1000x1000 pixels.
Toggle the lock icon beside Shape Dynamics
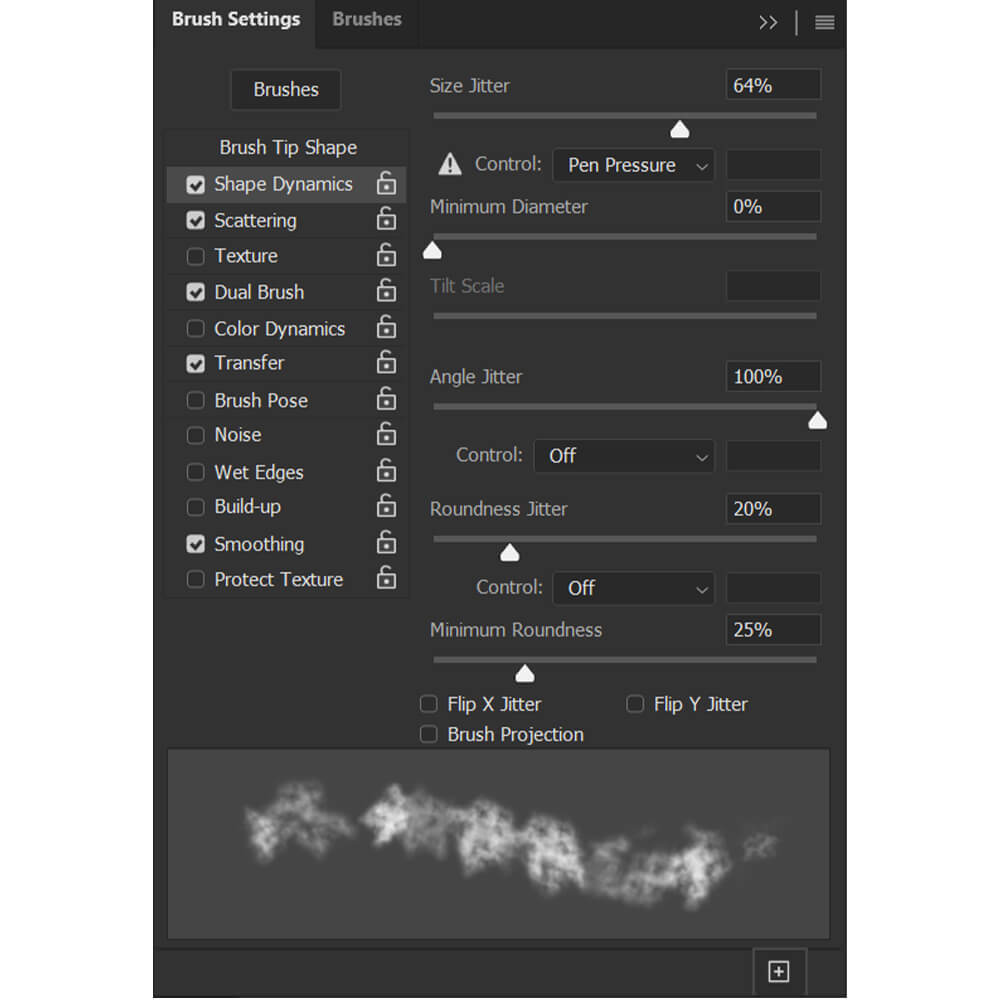[x=386, y=184]
